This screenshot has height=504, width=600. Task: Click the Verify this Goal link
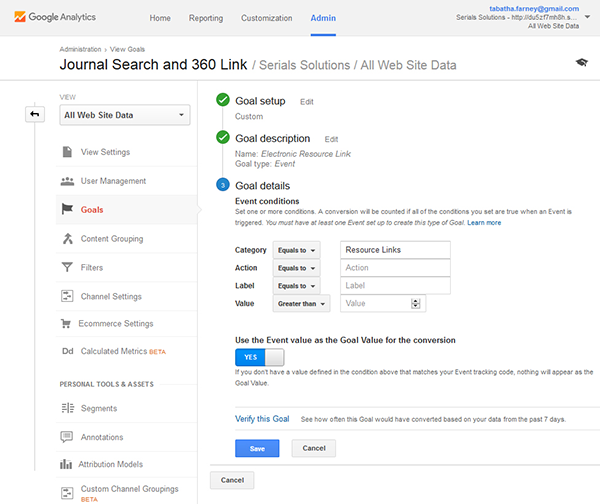pos(262,419)
